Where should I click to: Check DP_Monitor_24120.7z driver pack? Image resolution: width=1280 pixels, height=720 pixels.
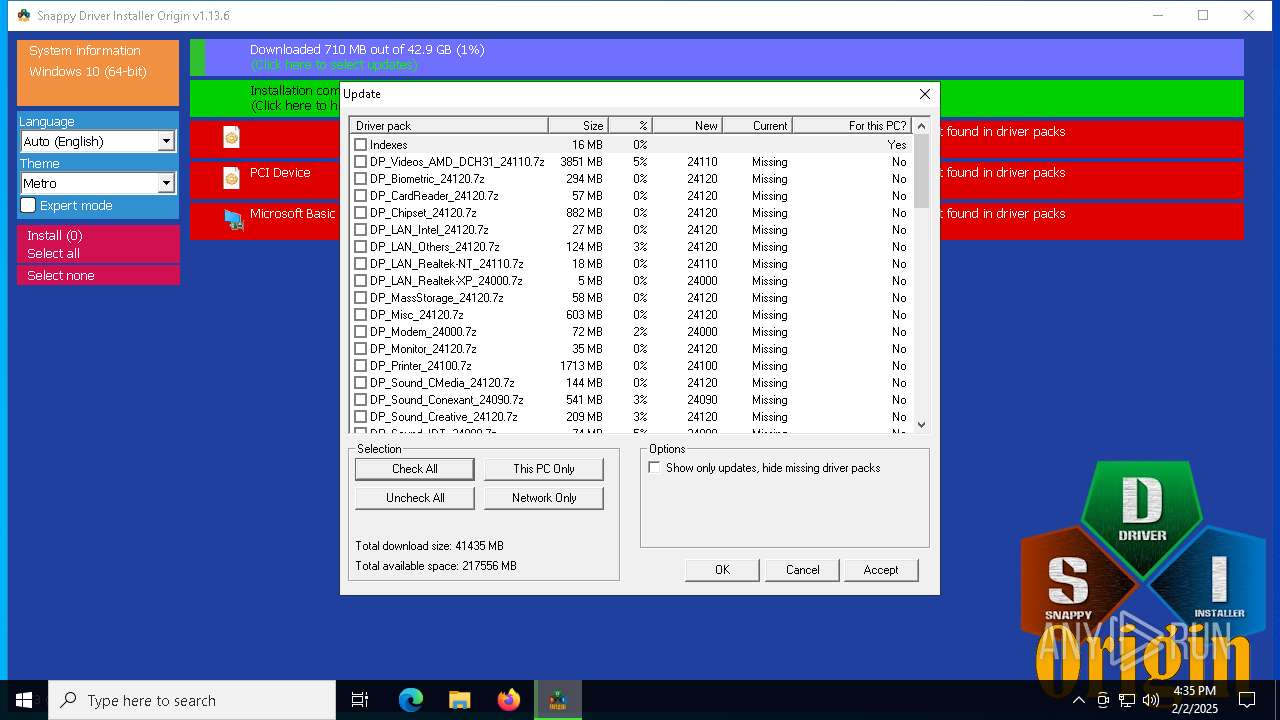click(x=361, y=349)
